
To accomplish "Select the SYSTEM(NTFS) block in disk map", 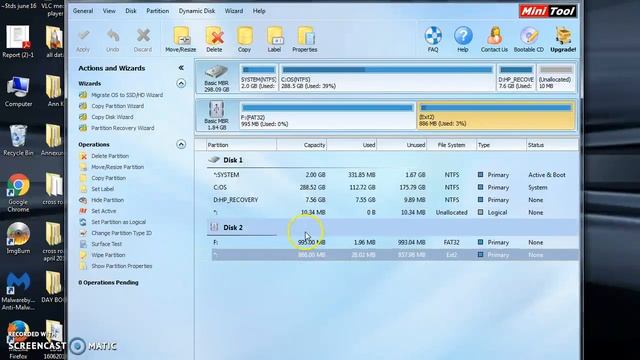I will click(258, 77).
